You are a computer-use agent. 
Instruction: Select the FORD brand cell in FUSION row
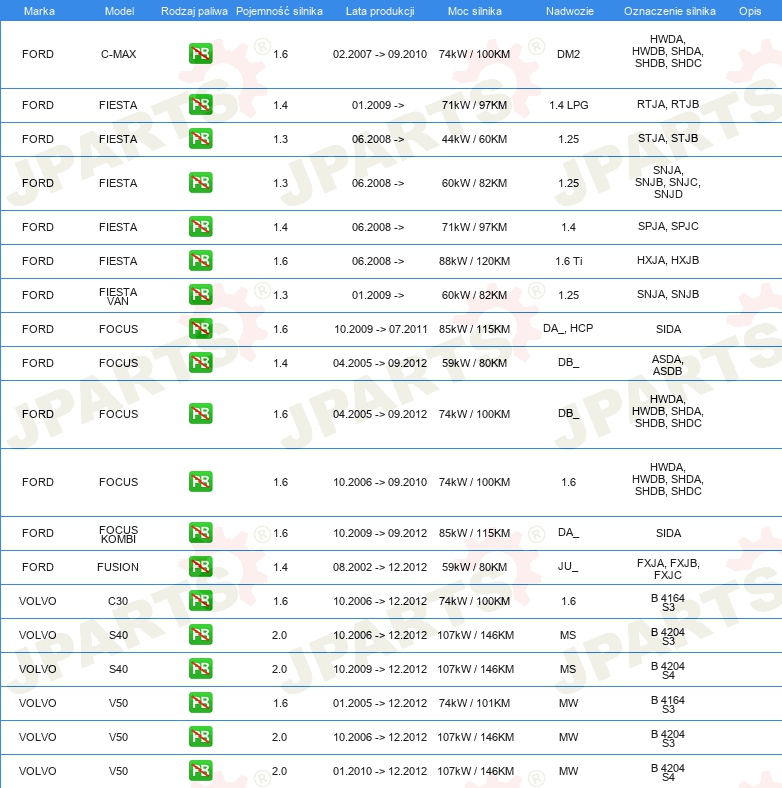(38, 567)
